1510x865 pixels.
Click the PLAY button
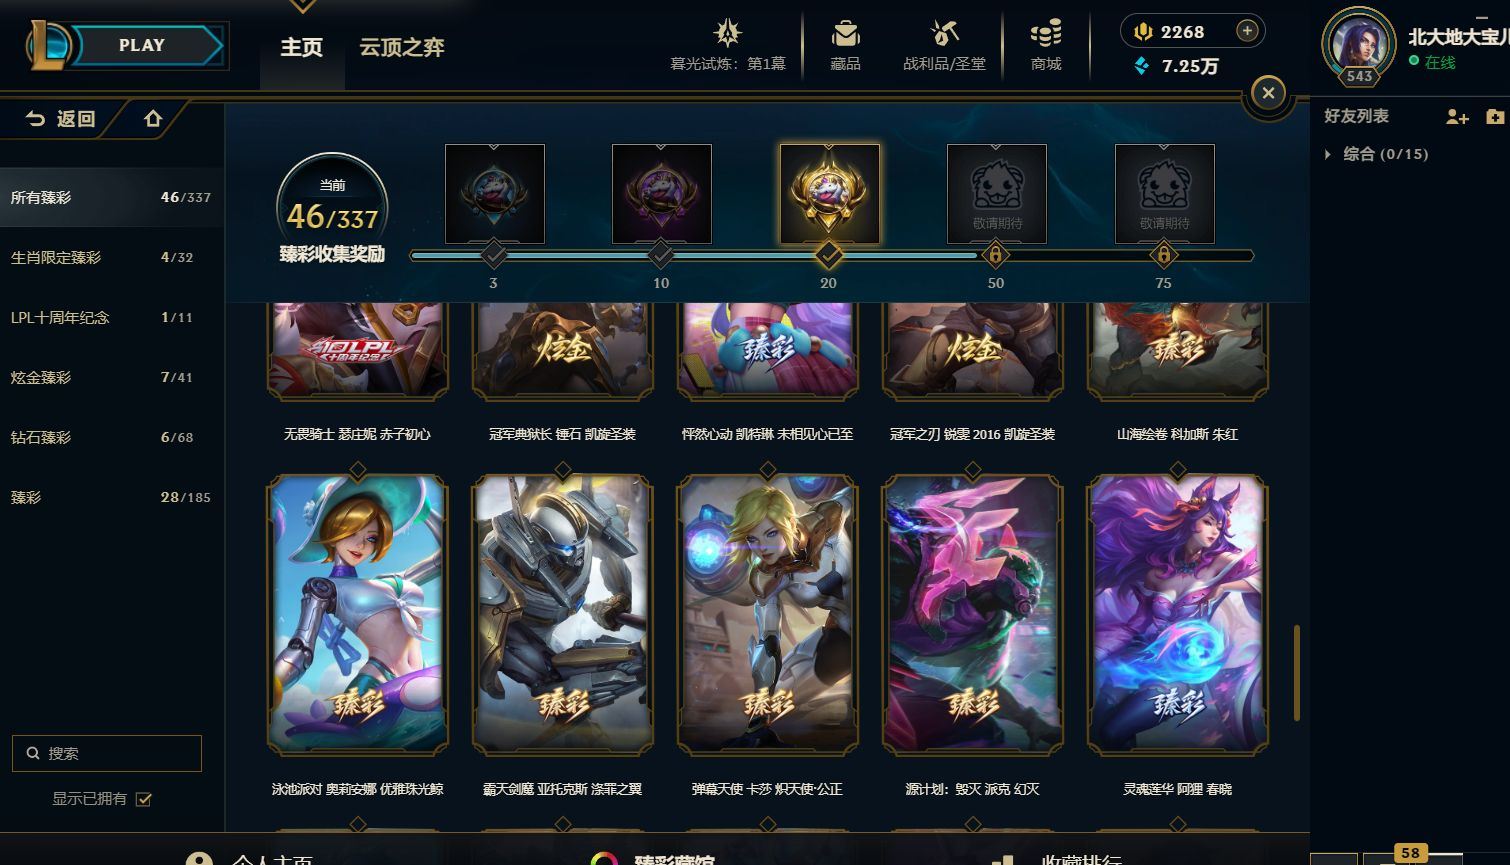point(142,45)
